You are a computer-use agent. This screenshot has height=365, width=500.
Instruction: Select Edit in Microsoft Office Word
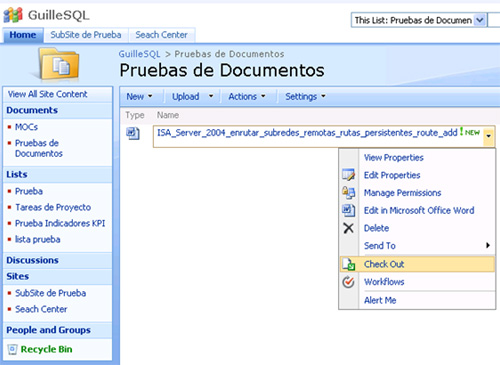[419, 210]
